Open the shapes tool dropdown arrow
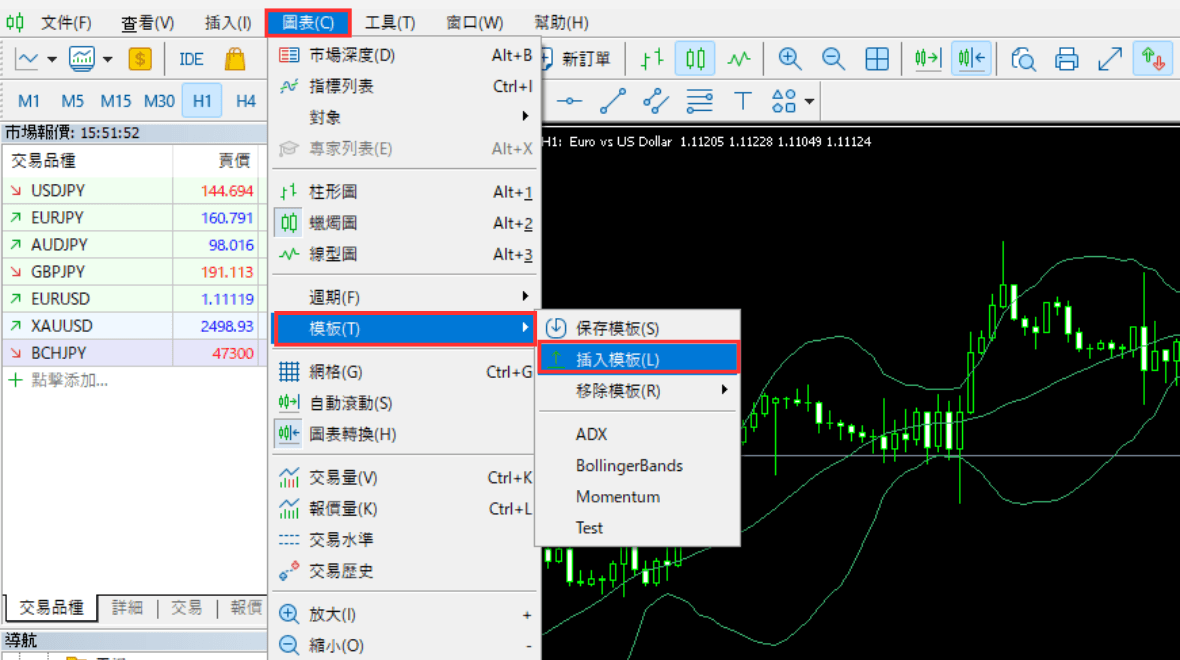The image size is (1180, 660). [809, 101]
